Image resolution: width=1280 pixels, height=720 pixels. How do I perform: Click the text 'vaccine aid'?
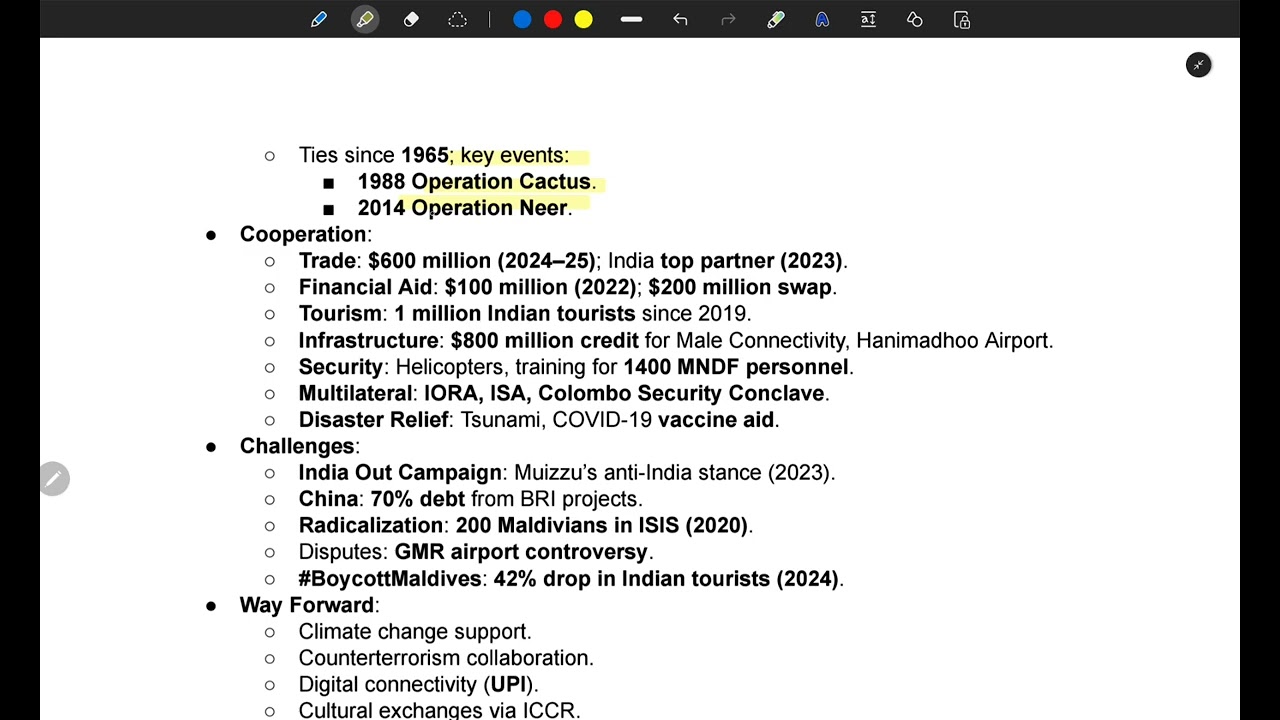click(x=716, y=420)
